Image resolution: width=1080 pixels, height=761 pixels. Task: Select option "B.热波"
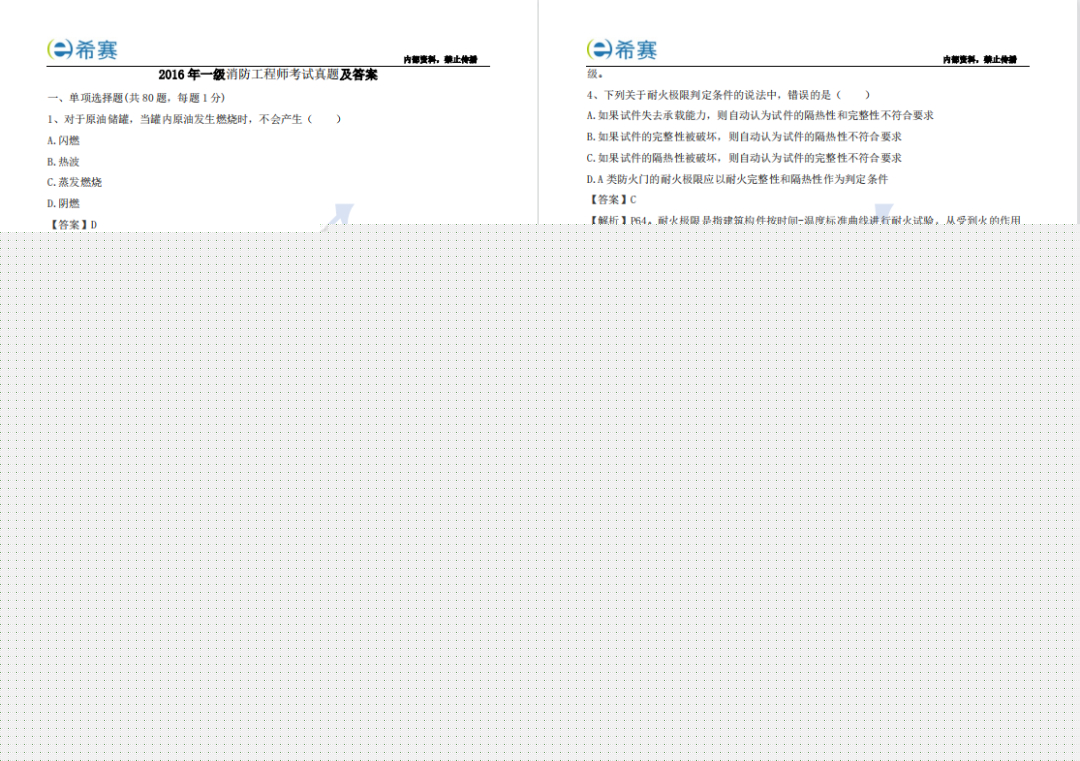coord(63,162)
